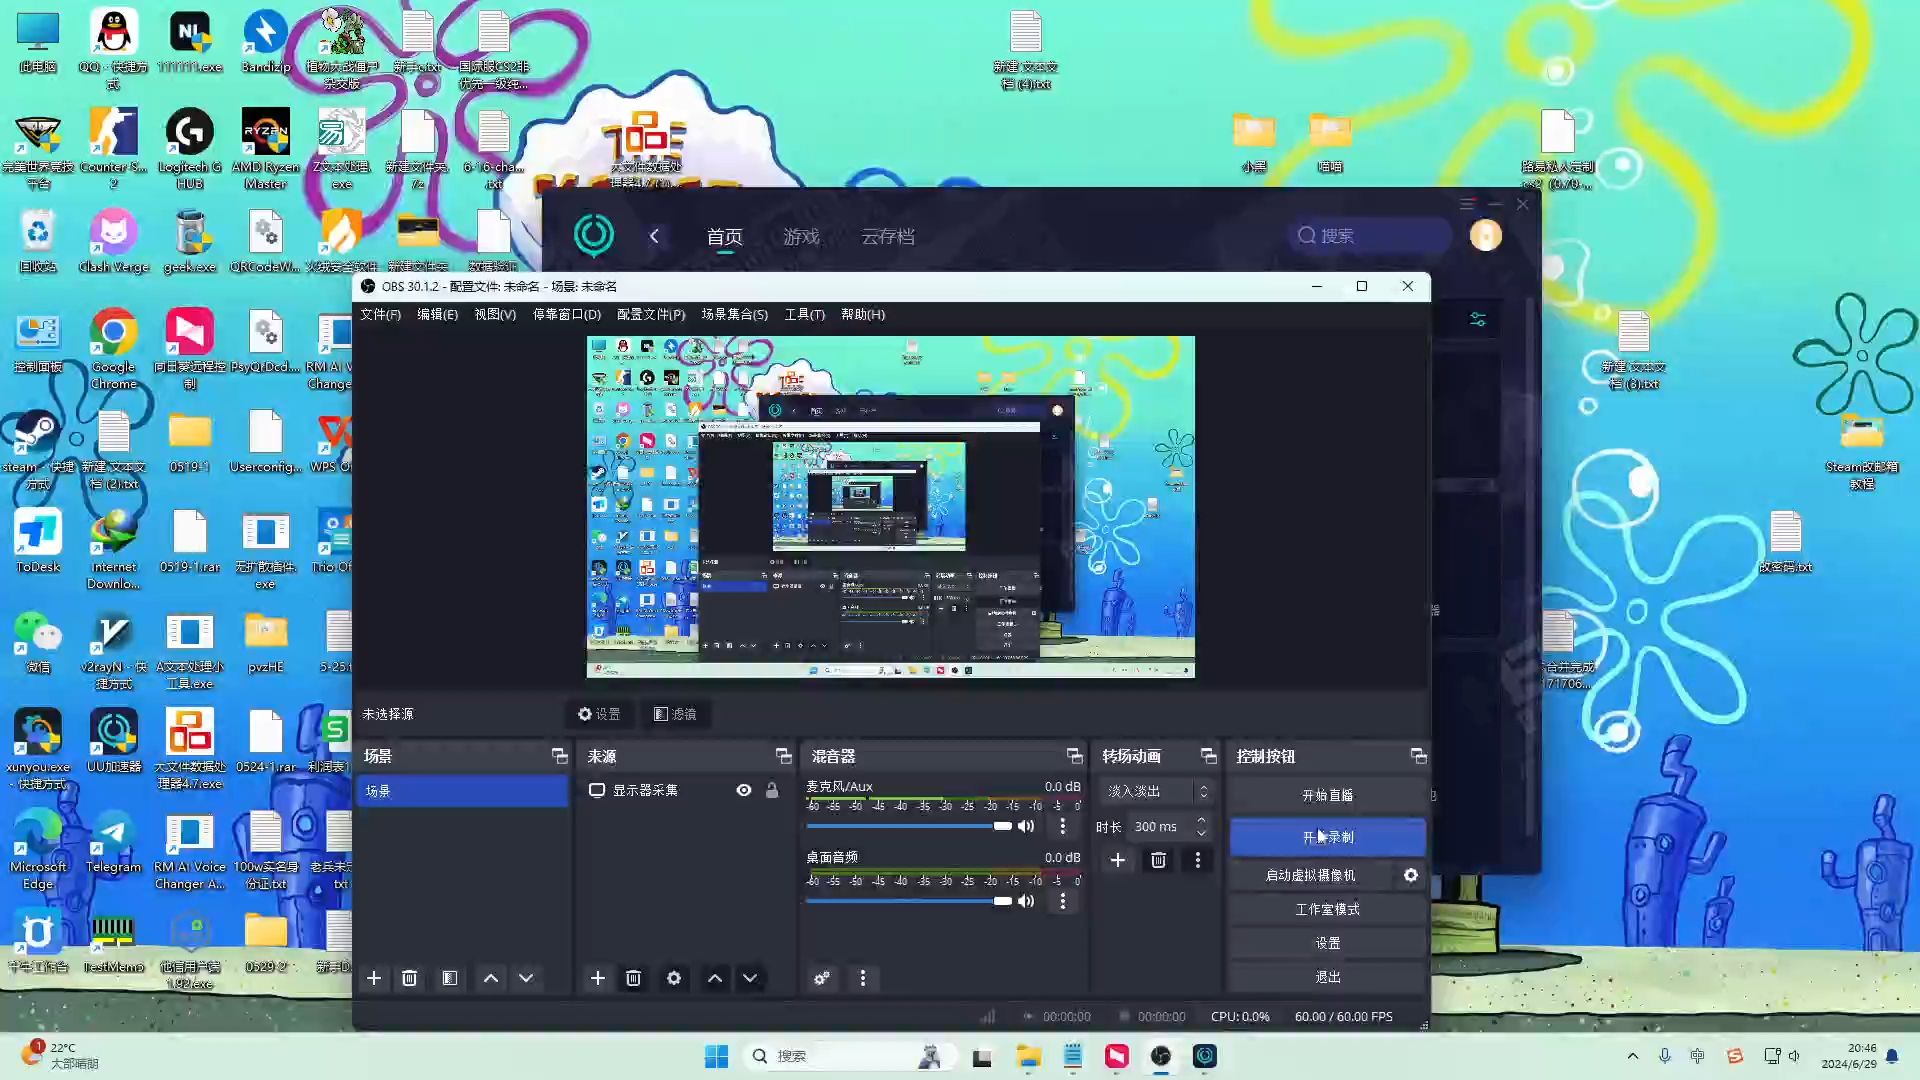This screenshot has width=1920, height=1080.
Task: Undock the 场景 panel
Action: point(559,756)
